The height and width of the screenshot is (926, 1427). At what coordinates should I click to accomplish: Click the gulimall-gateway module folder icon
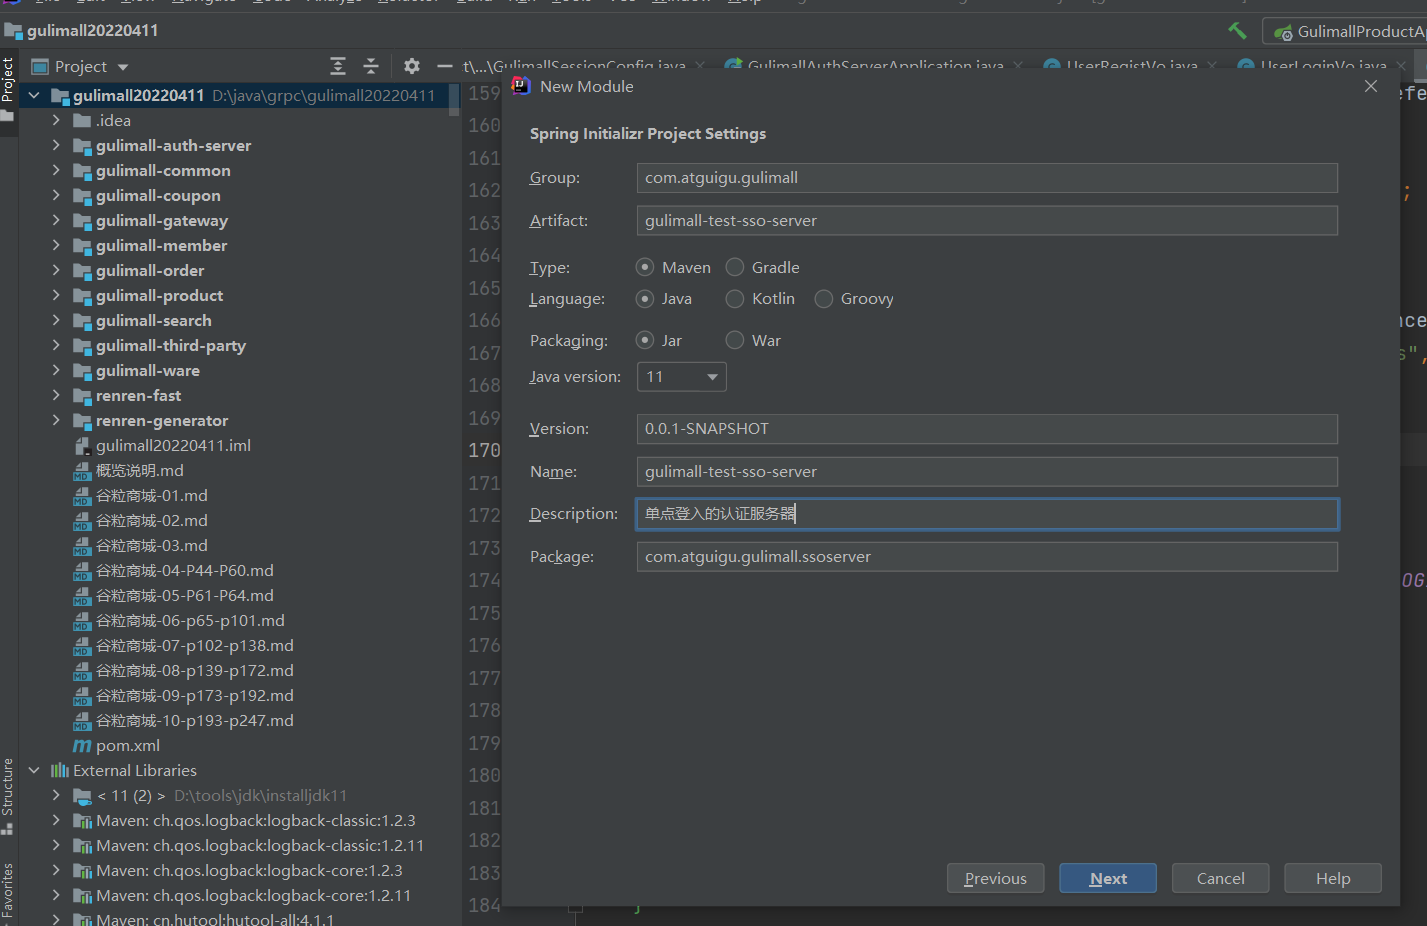click(82, 221)
